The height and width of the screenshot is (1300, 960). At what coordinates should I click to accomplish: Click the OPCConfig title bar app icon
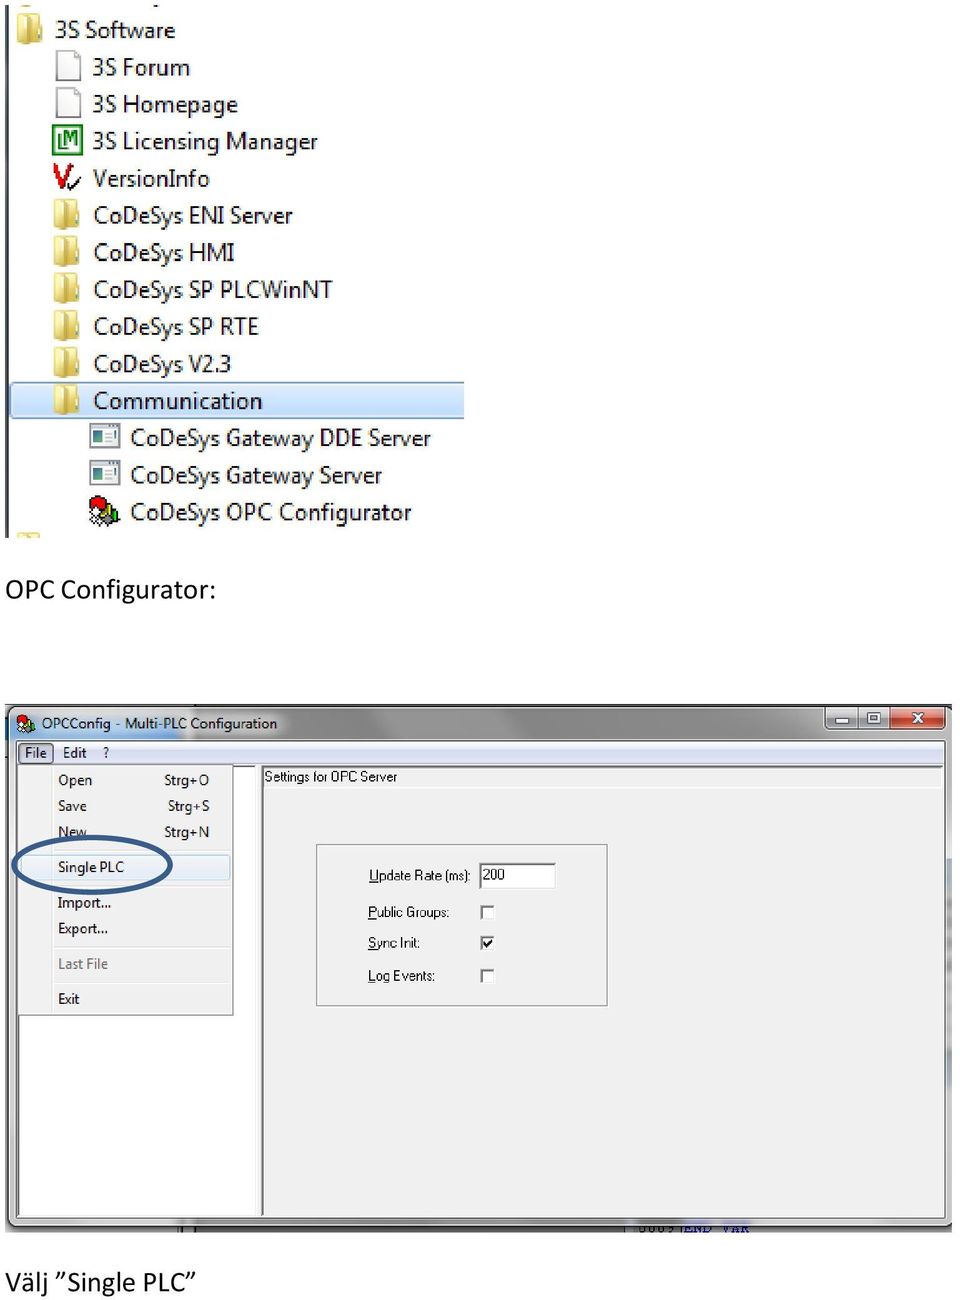[x=26, y=723]
